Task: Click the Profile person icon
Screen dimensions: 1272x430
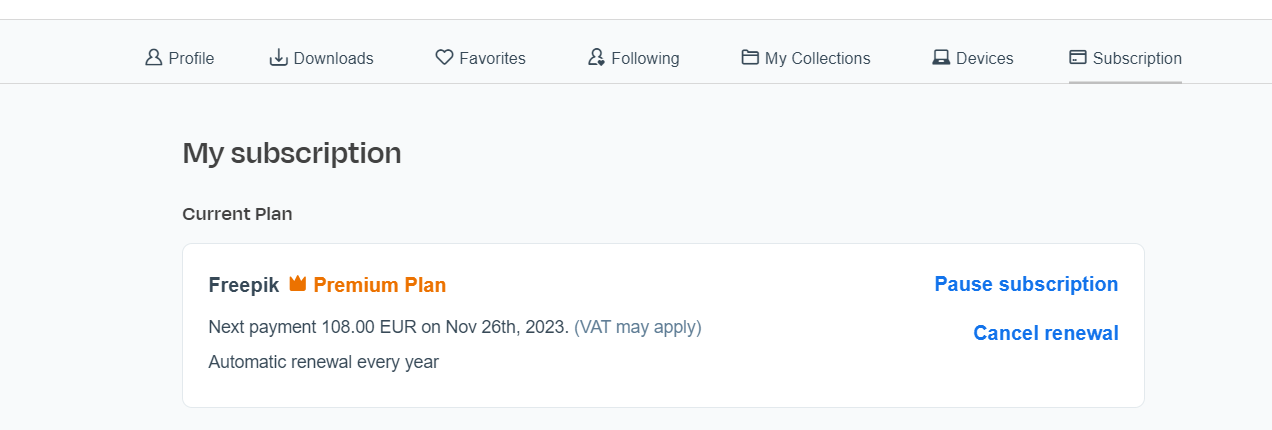Action: point(153,58)
